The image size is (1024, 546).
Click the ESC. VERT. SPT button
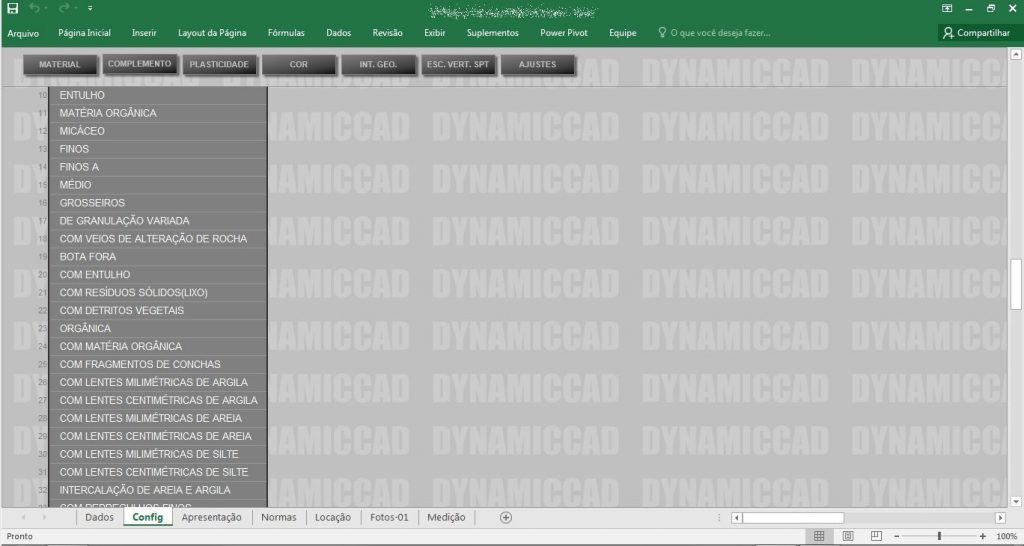coord(458,64)
